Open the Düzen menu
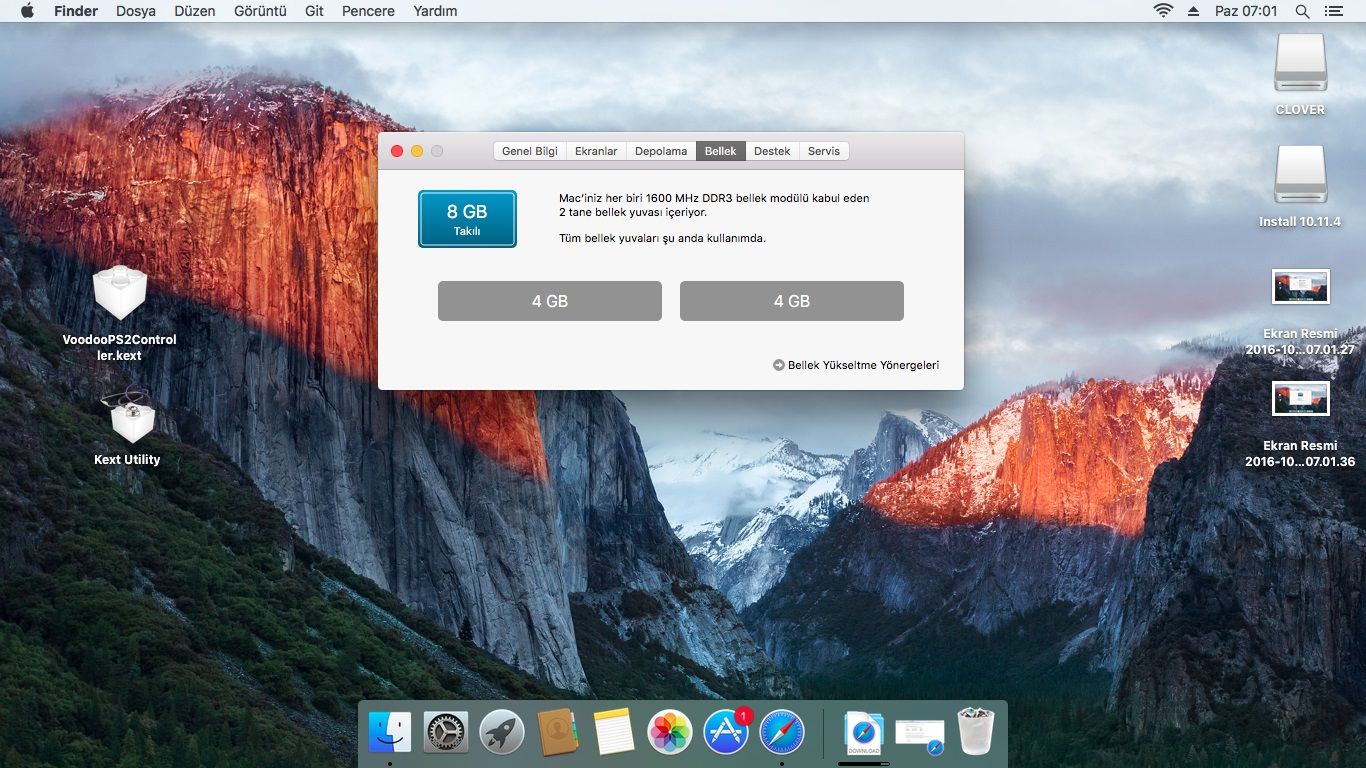The width and height of the screenshot is (1366, 768). tap(194, 11)
